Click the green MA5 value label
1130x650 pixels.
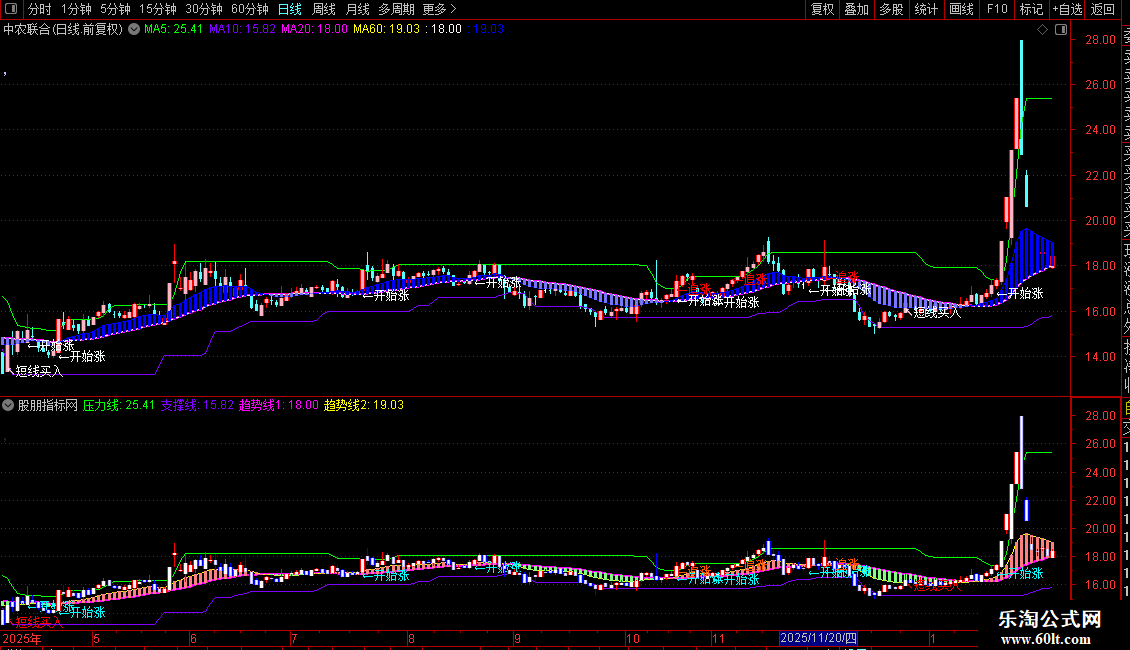(x=174, y=30)
